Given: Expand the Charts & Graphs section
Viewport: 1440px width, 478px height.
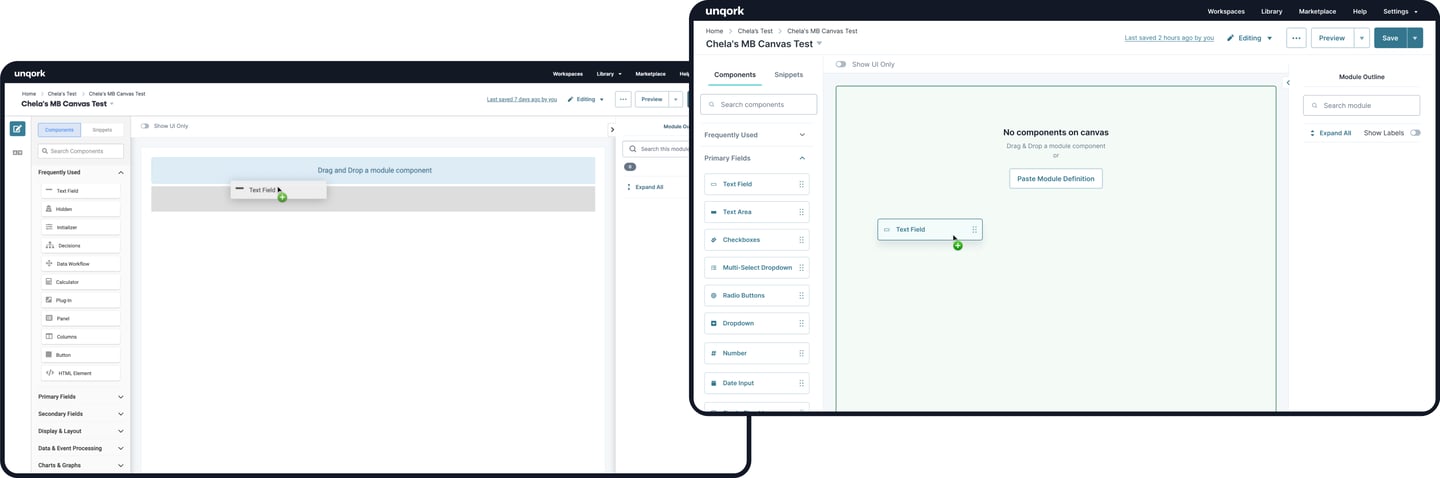Looking at the screenshot, I should click(x=121, y=465).
